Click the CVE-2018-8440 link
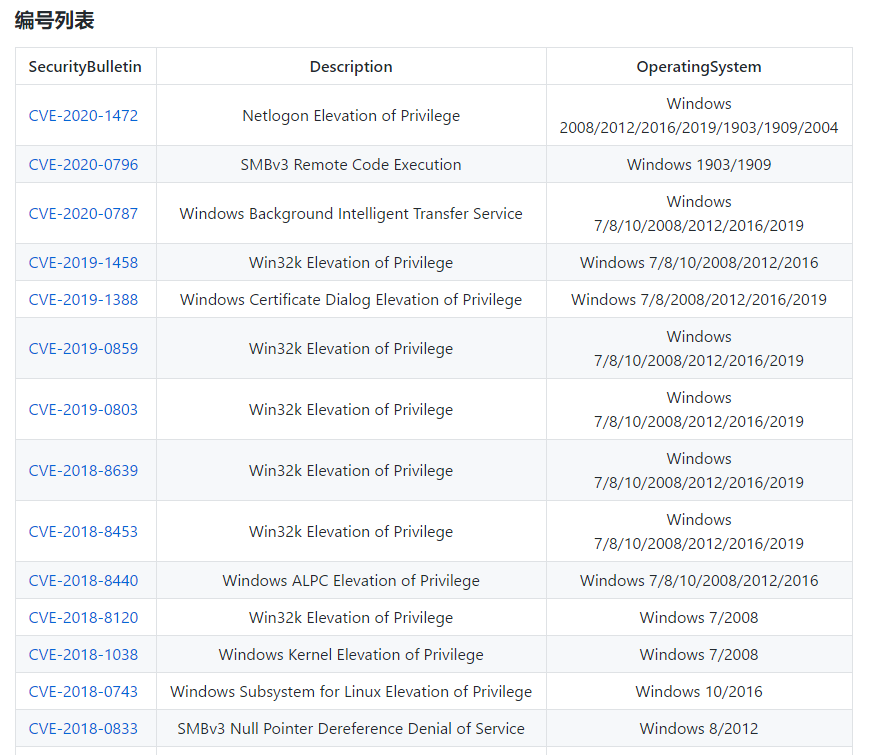876x755 pixels. tap(83, 581)
